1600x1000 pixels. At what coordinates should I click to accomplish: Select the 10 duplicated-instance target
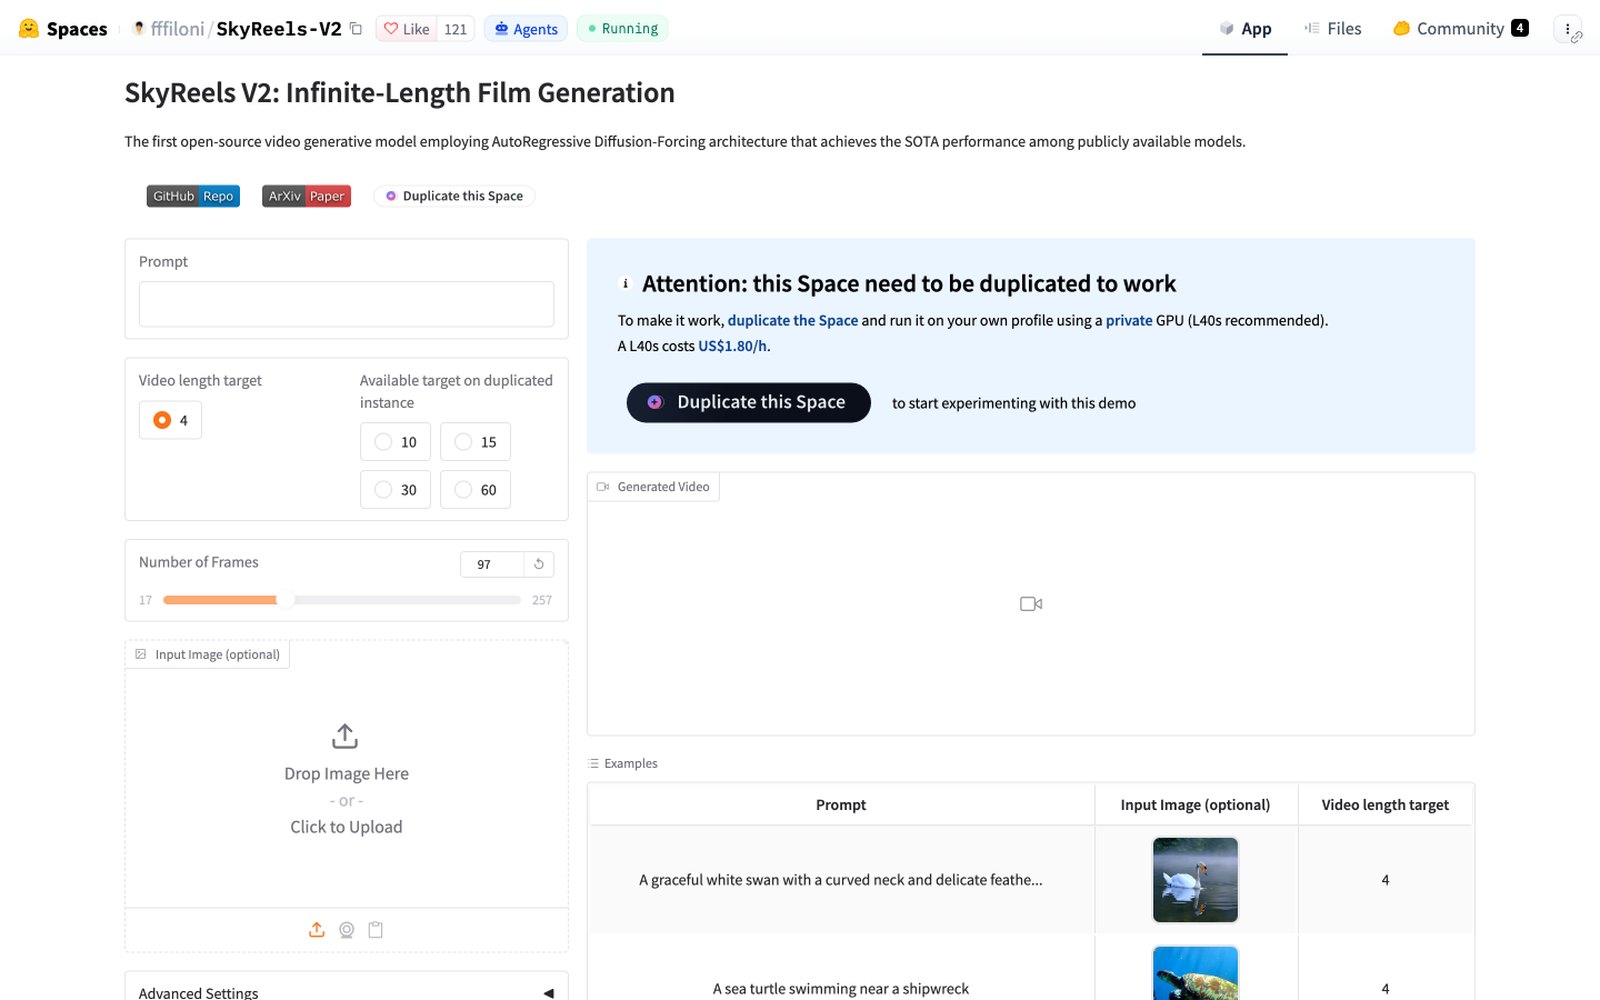(x=395, y=442)
